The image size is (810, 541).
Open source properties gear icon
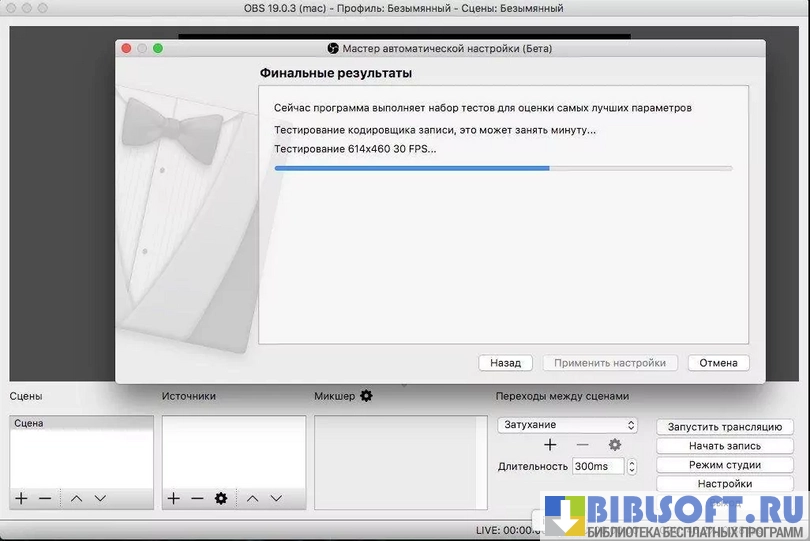221,498
